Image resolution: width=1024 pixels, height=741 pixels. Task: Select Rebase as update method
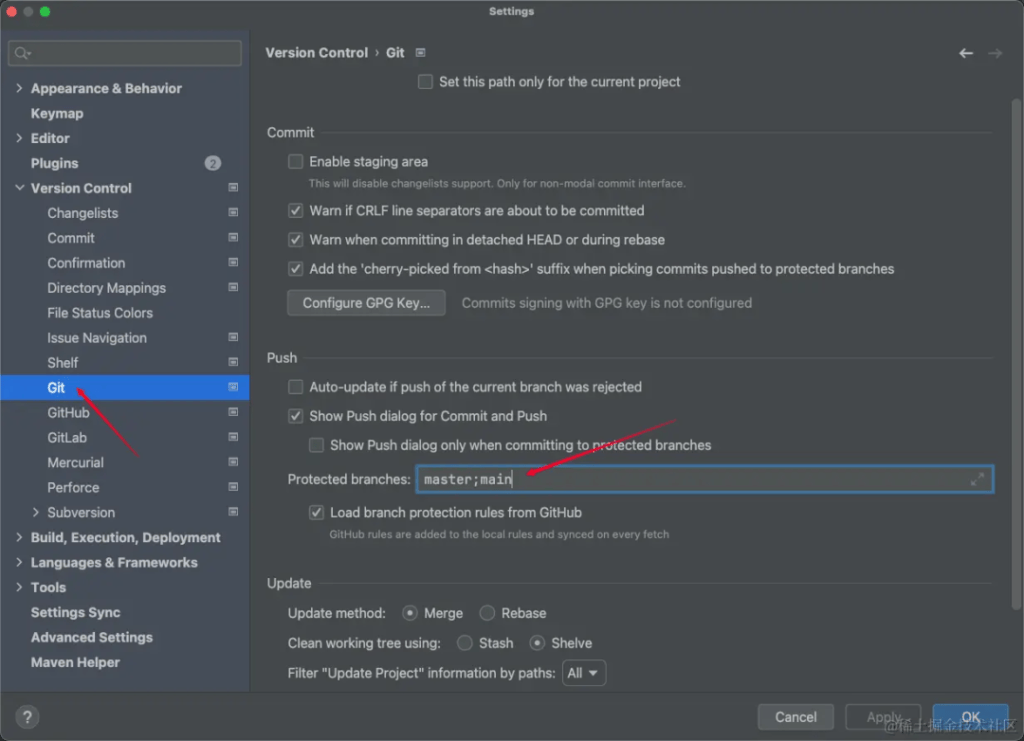click(488, 613)
